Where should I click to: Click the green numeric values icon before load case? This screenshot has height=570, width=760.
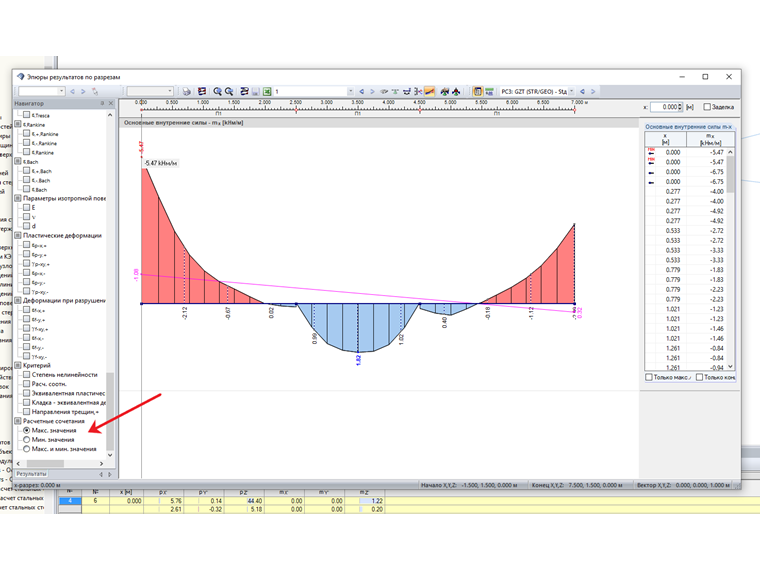coord(489,91)
